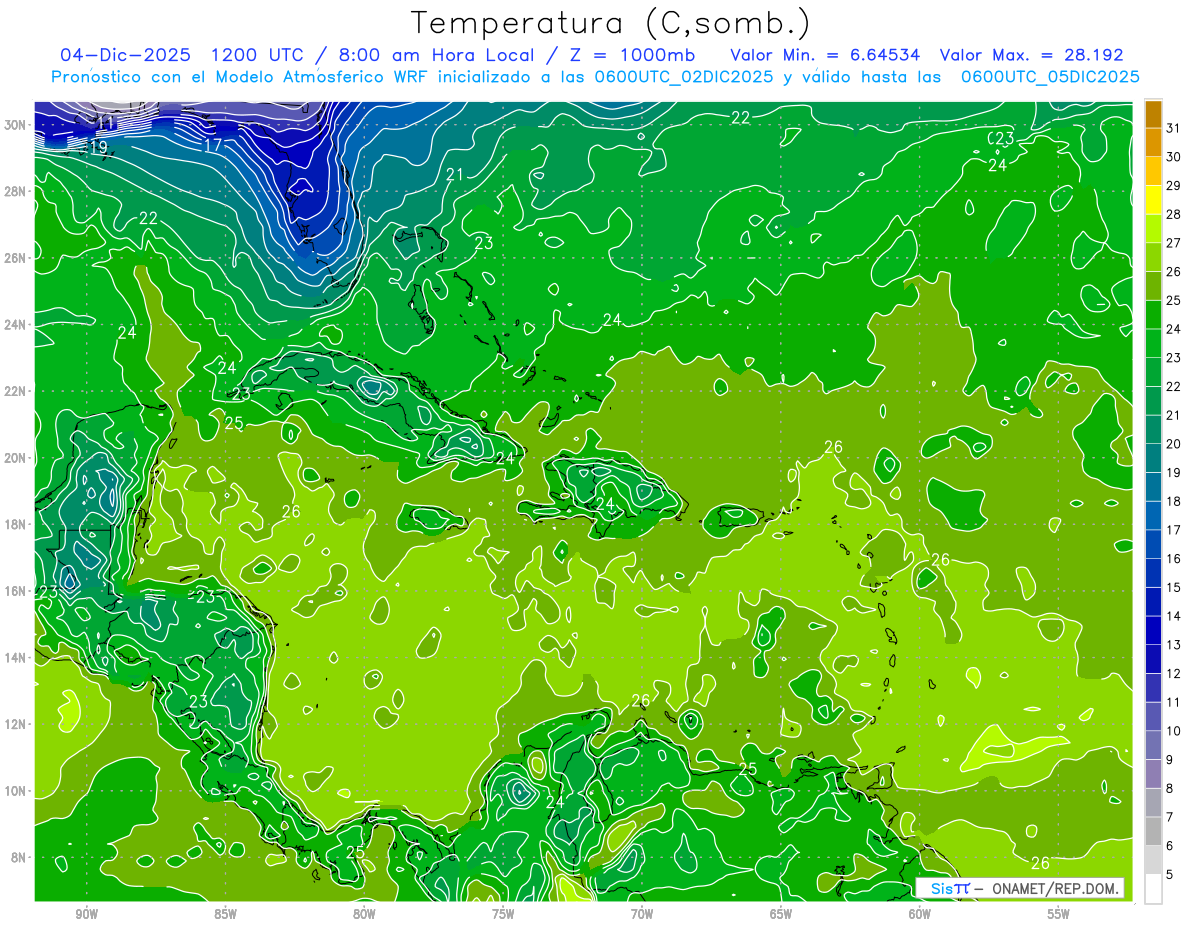Click the "70W" longitude axis label
The height and width of the screenshot is (927, 1200).
(x=642, y=915)
